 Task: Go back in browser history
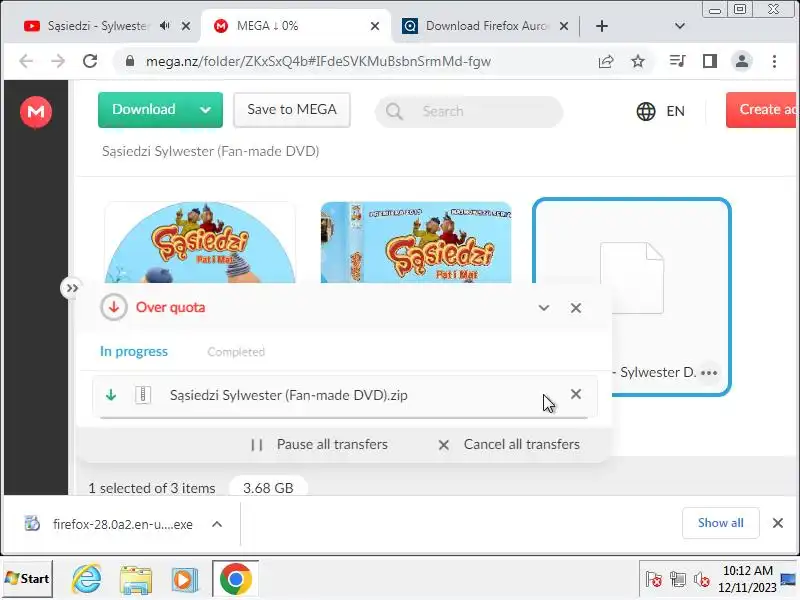tap(26, 61)
